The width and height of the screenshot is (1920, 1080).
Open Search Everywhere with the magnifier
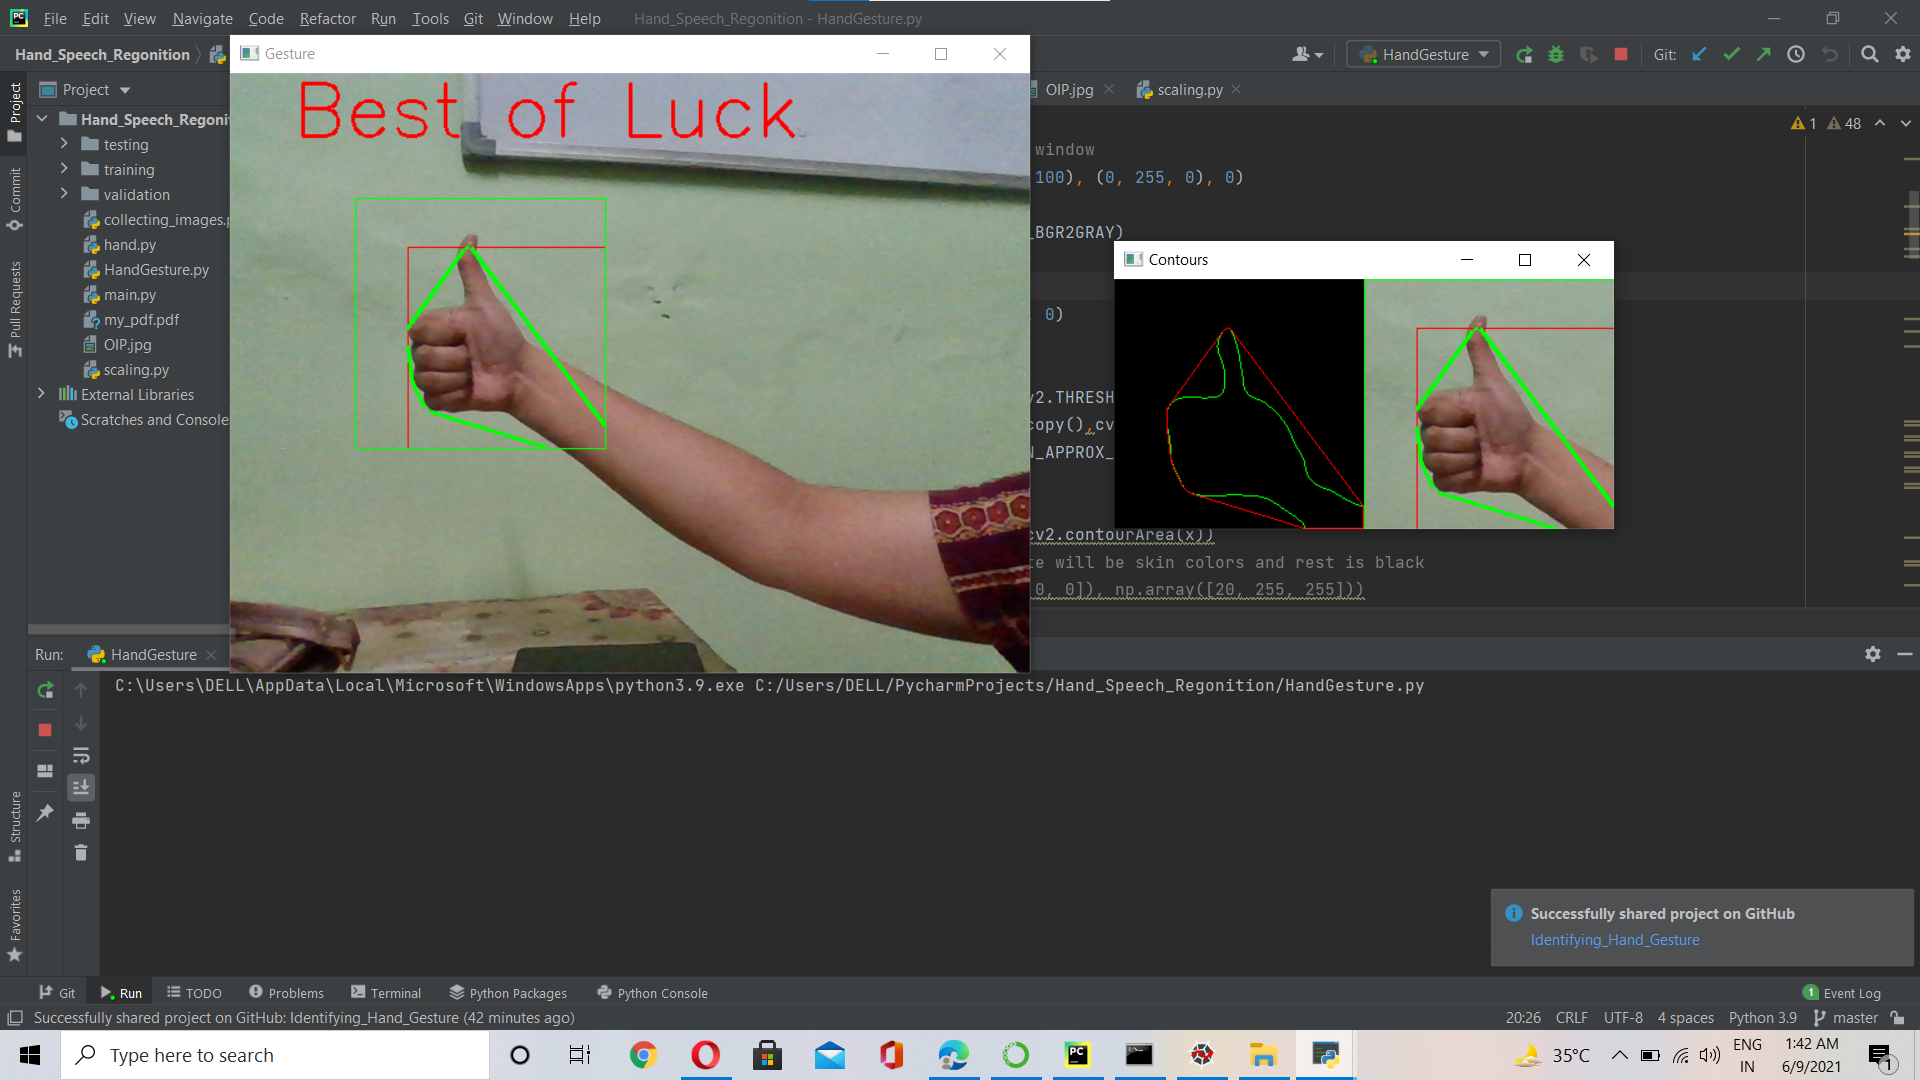point(1869,54)
